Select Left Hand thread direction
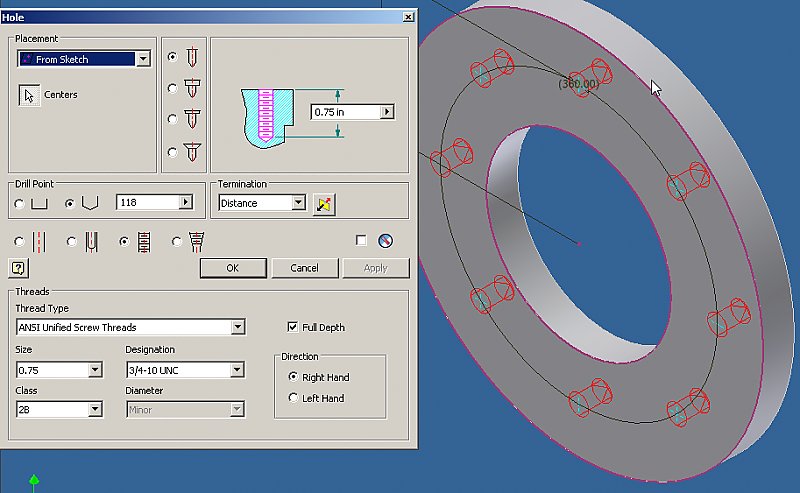The height and width of the screenshot is (493, 800). [x=293, y=398]
